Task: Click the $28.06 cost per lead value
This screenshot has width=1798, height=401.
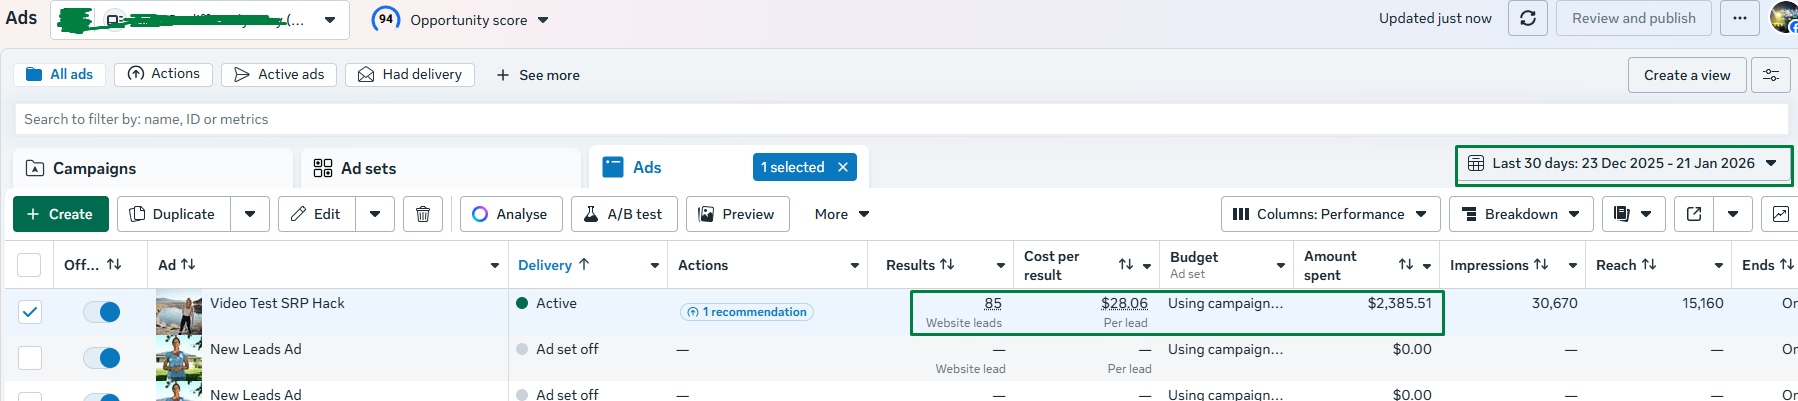Action: 1124,303
